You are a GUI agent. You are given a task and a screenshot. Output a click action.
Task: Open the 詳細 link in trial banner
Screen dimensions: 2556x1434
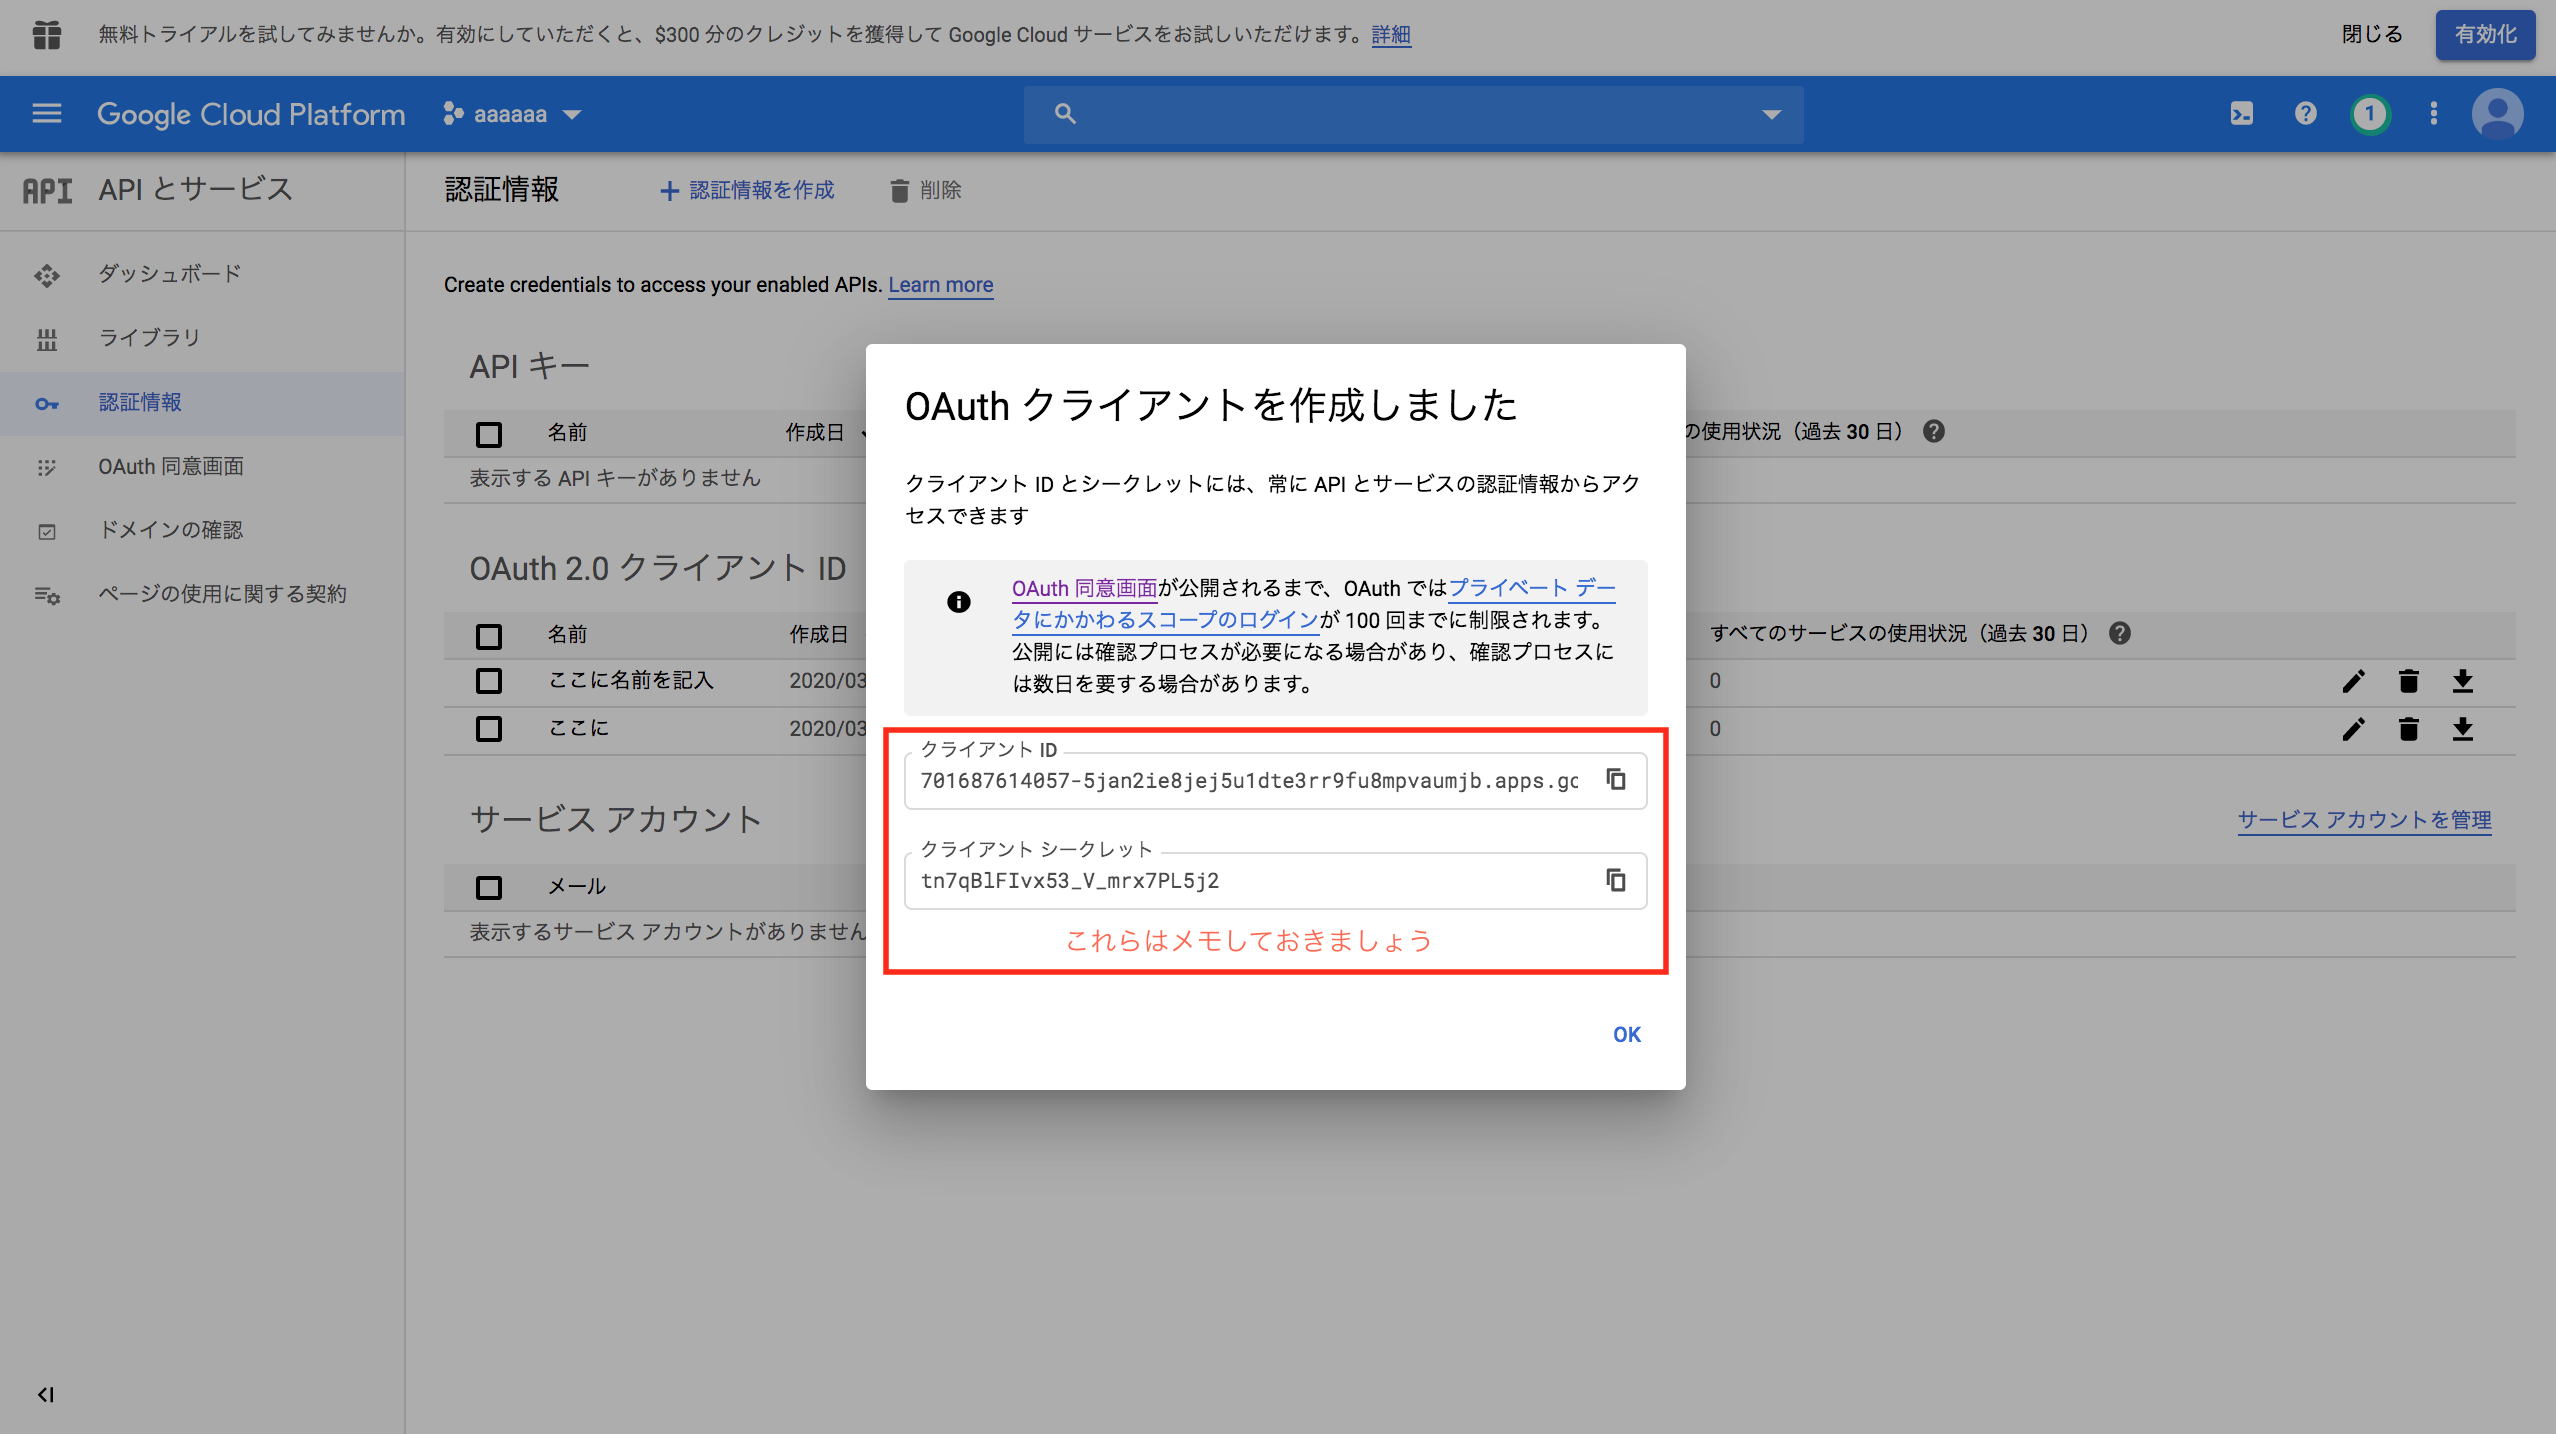(1391, 35)
